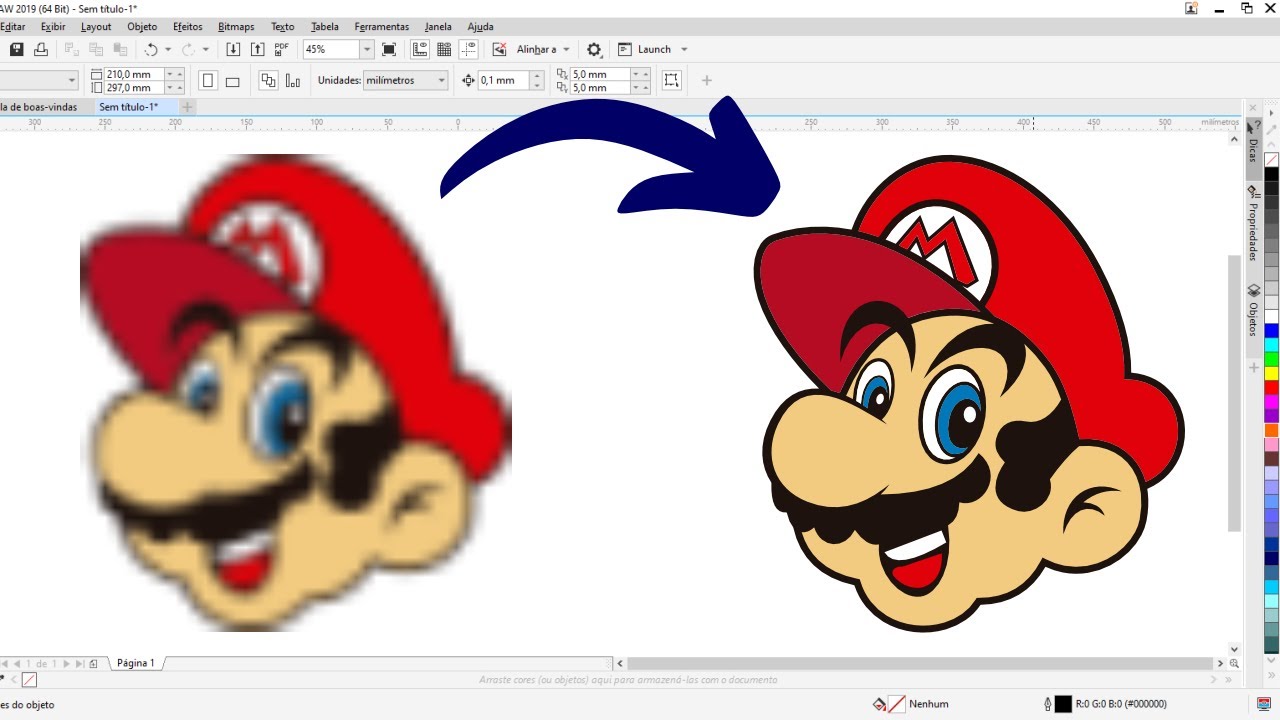Click the account sign-in icon
Image resolution: width=1280 pixels, height=720 pixels.
pos(1192,8)
